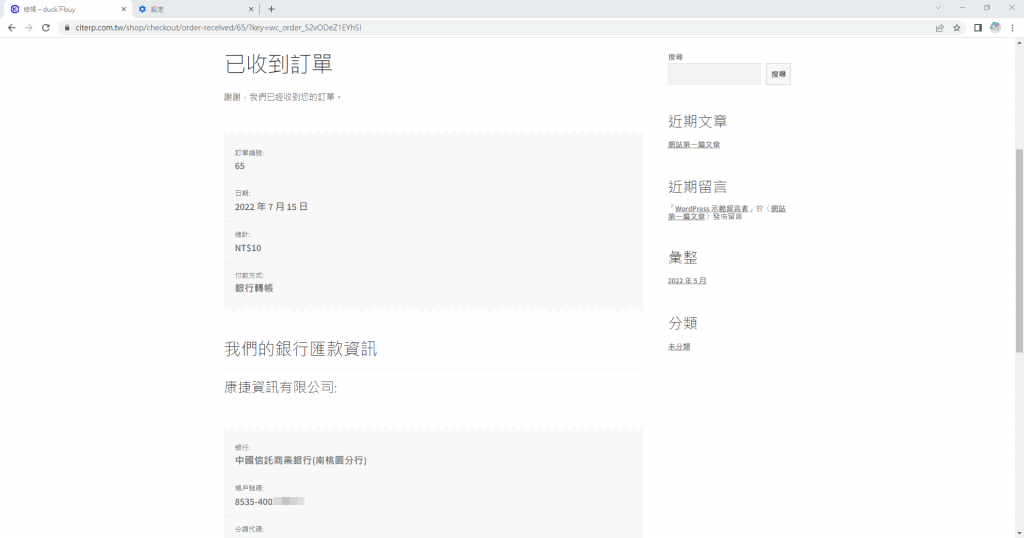Click the address bar URL
This screenshot has height=538, width=1024.
[x=218, y=28]
